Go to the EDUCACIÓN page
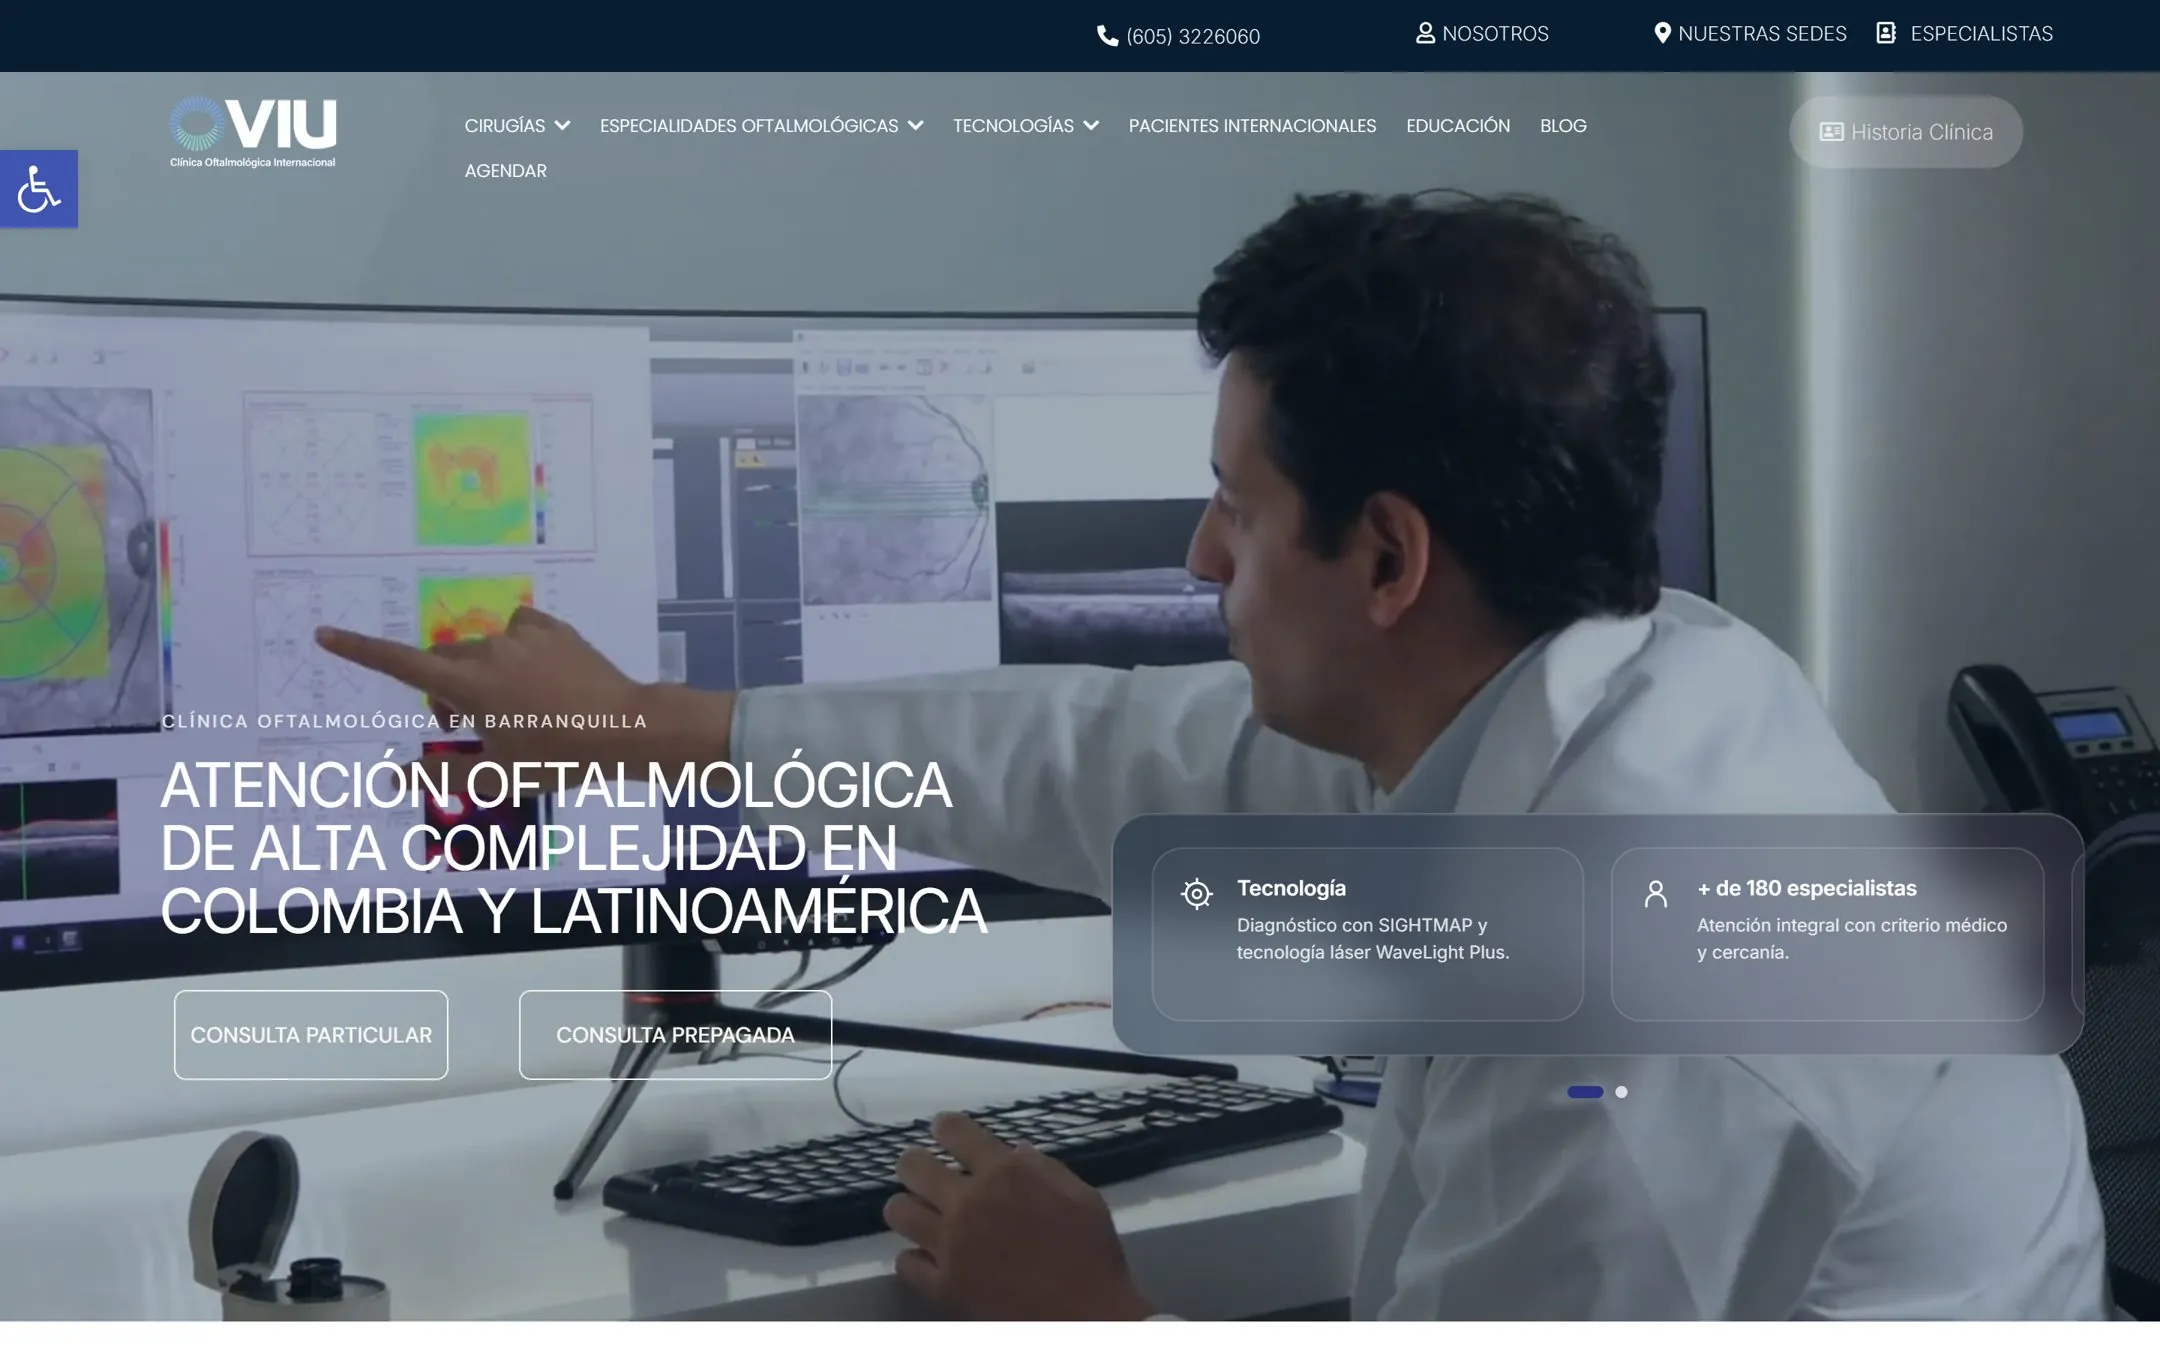2160x1350 pixels. [1458, 126]
